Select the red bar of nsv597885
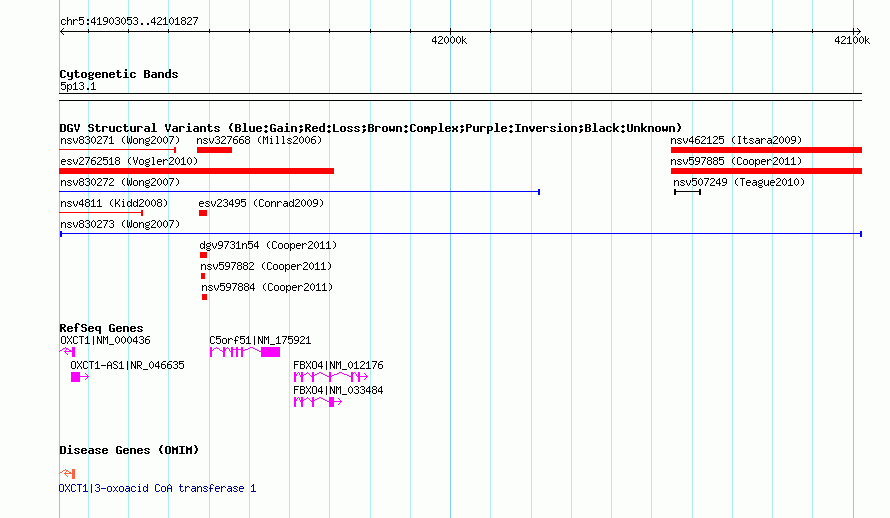The image size is (890, 518). coord(766,171)
